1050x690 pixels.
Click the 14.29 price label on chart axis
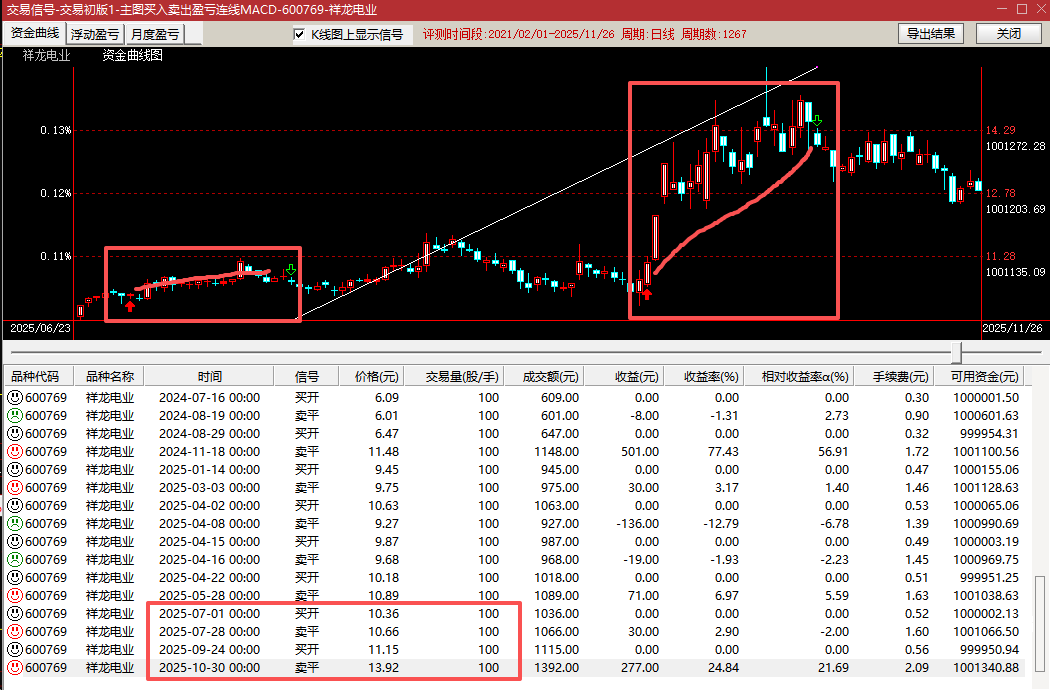[x=1000, y=130]
